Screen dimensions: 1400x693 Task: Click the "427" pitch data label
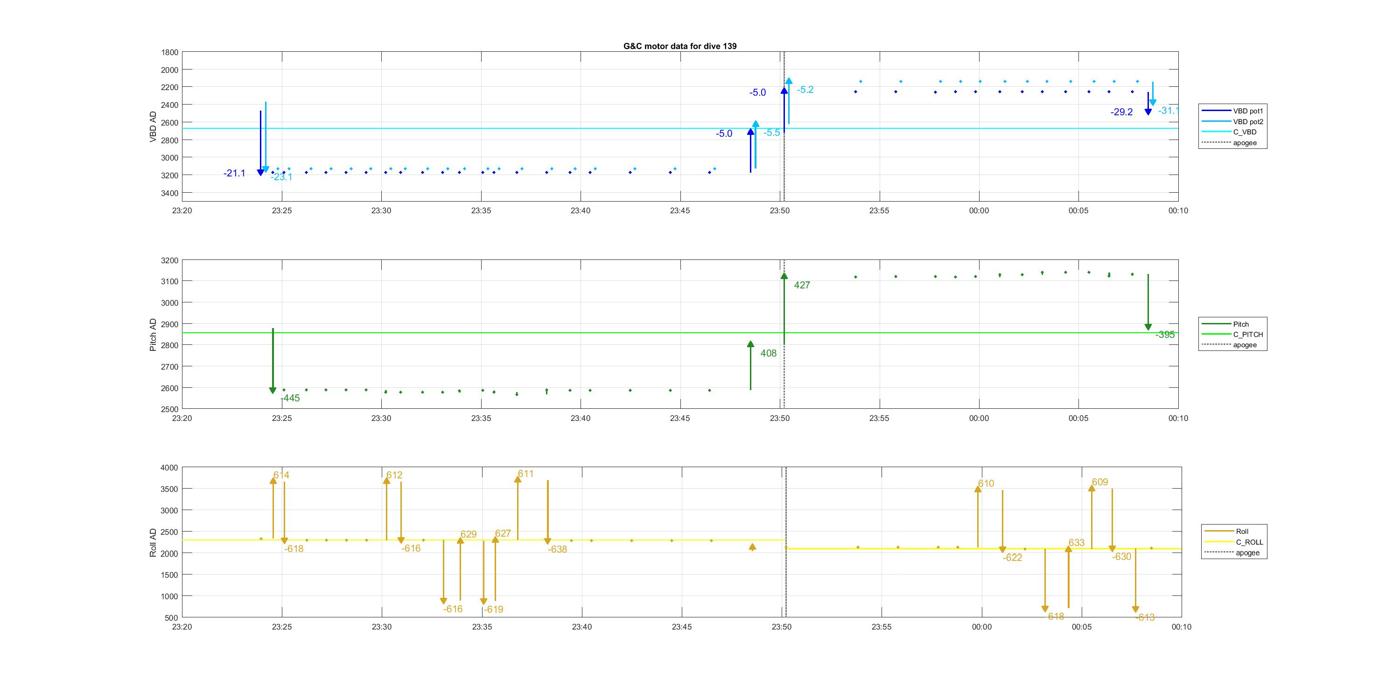click(802, 285)
